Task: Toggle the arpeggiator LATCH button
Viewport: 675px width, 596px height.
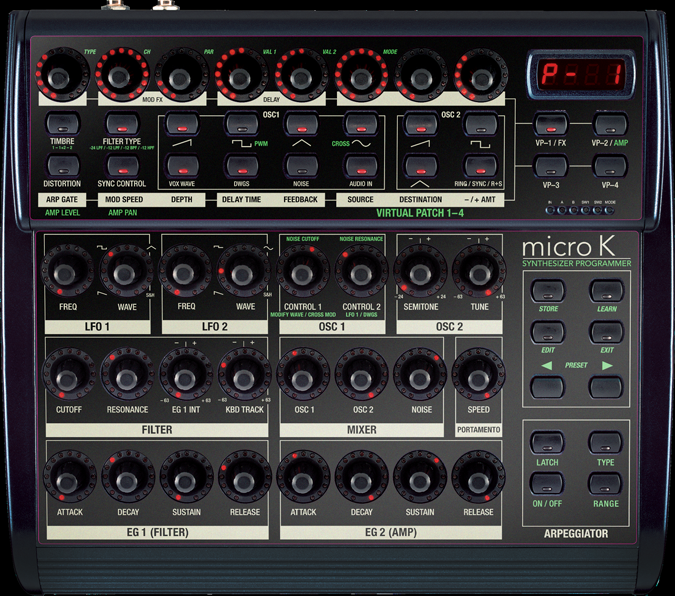Action: [x=546, y=442]
